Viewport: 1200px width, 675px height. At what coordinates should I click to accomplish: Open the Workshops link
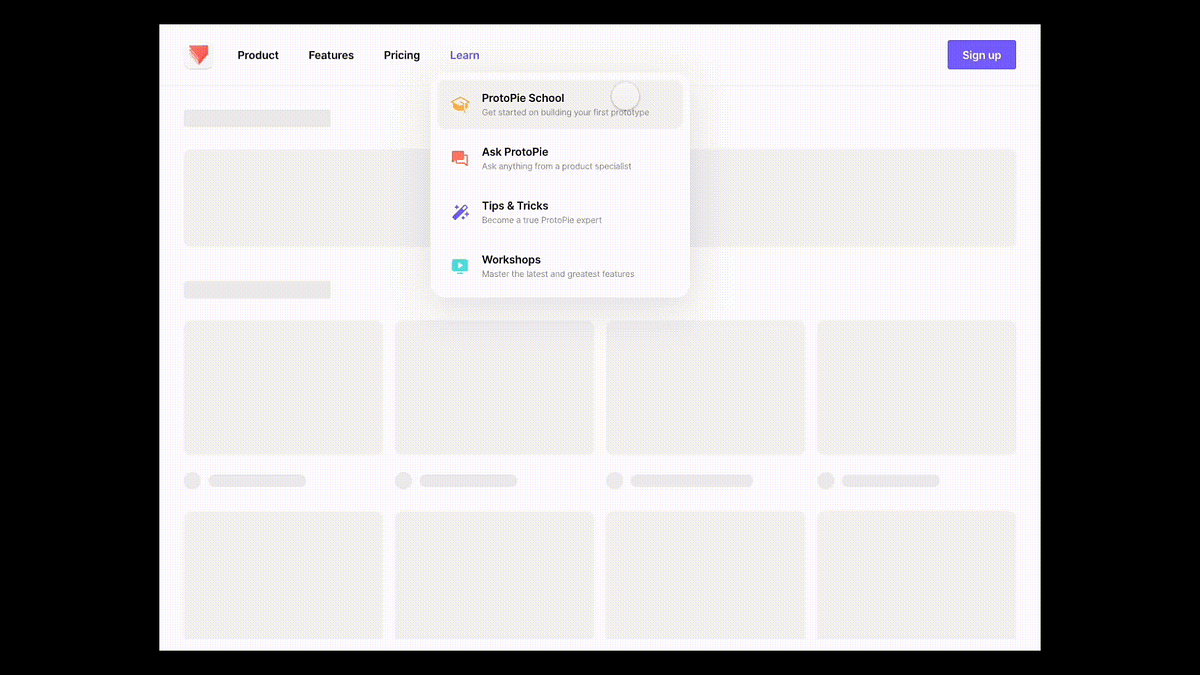(511, 260)
